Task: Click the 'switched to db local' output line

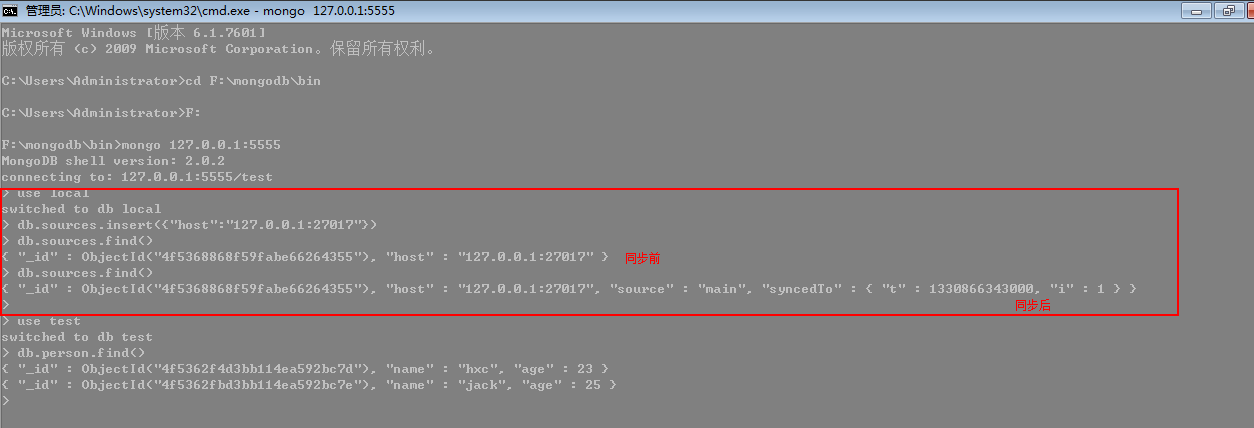Action: [x=82, y=209]
